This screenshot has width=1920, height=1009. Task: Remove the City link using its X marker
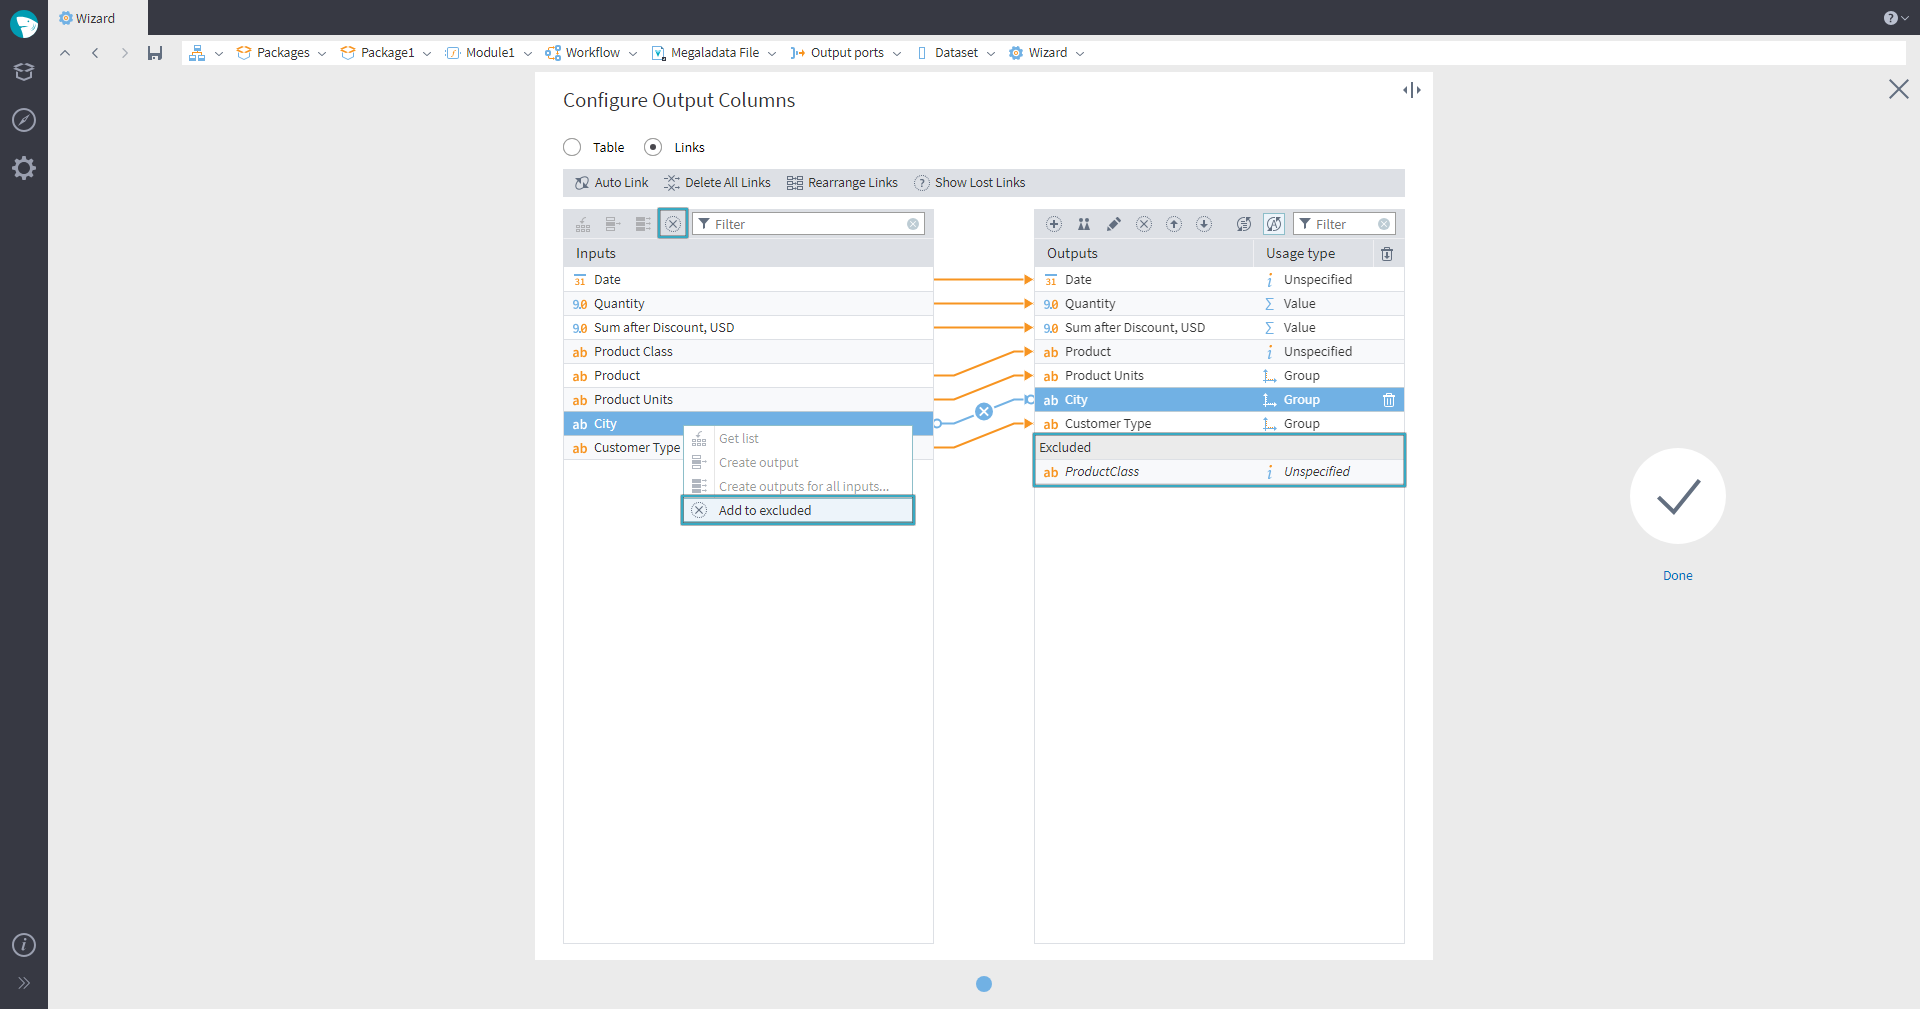984,411
